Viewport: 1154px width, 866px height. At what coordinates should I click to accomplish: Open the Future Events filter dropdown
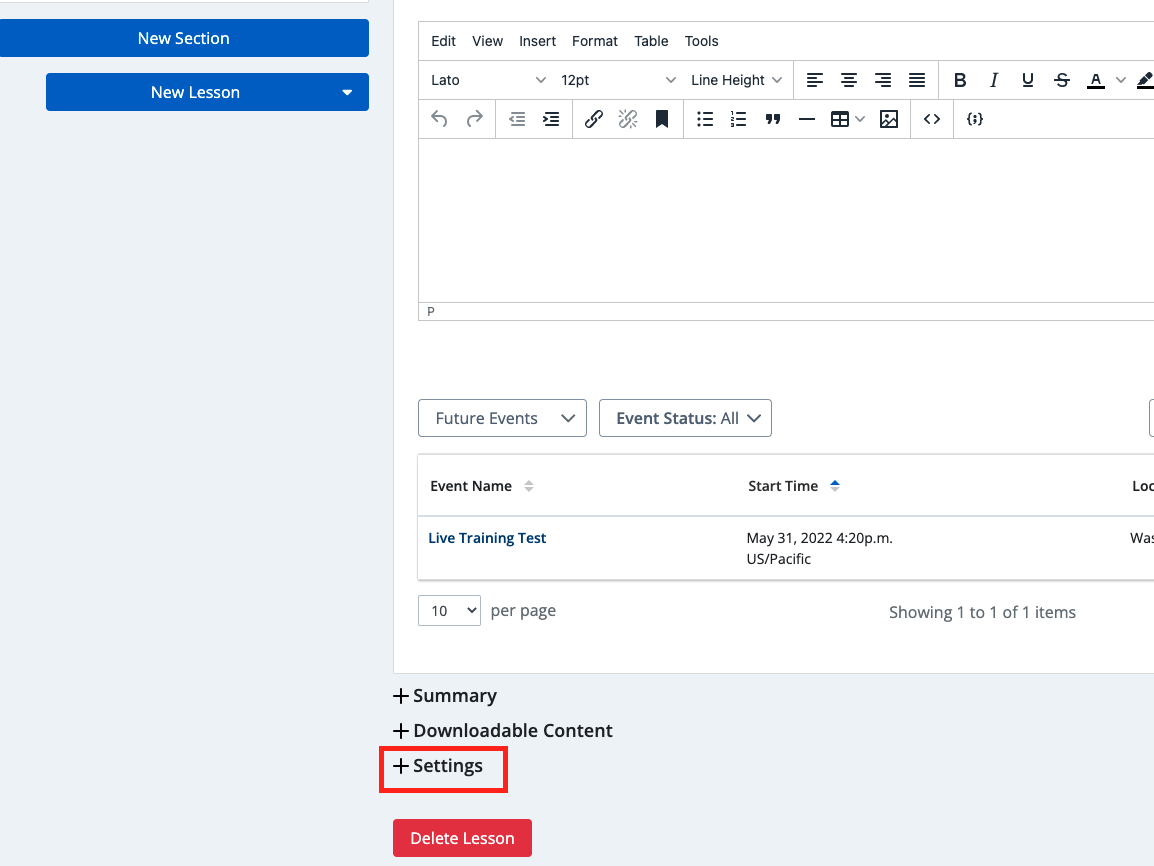502,418
